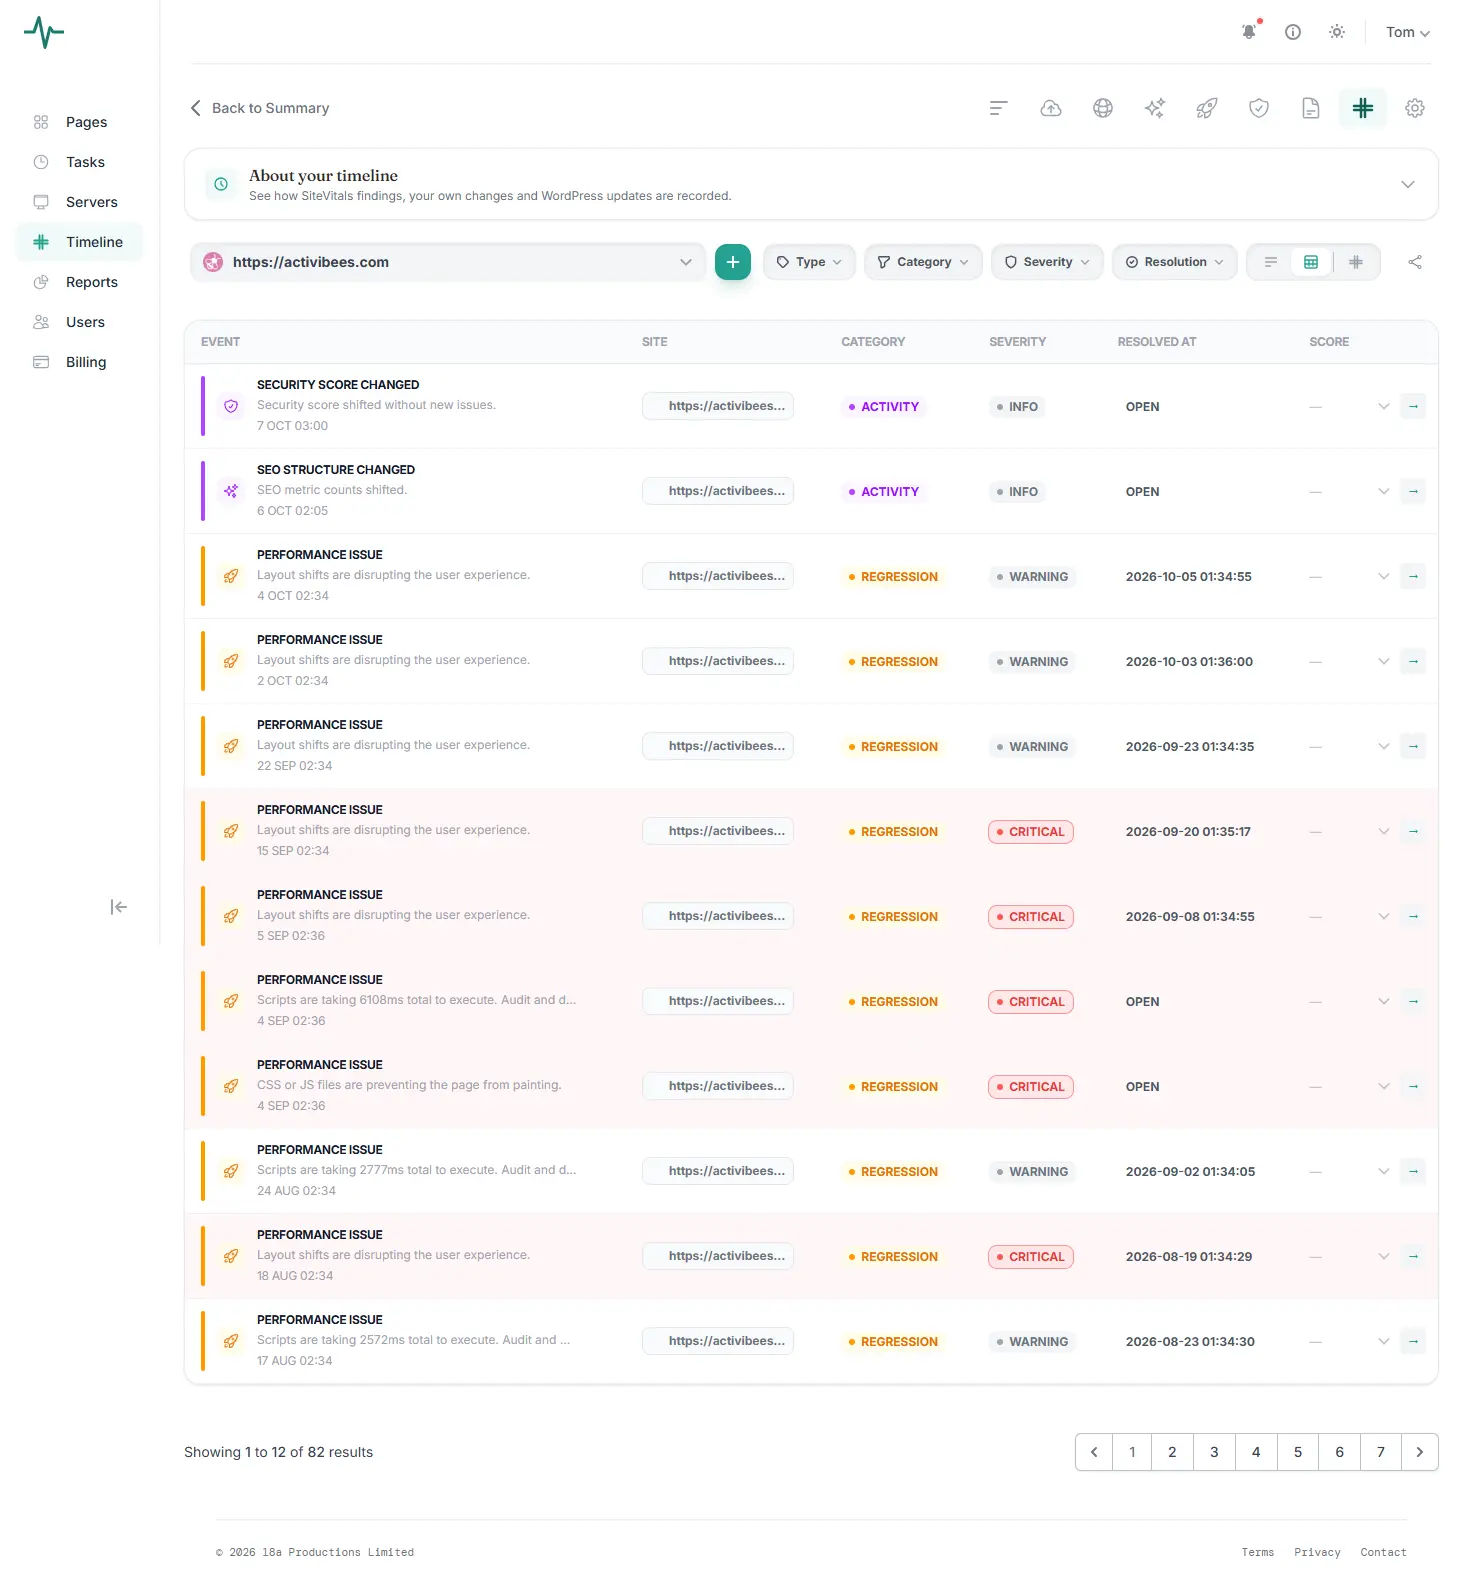Click Back to Summary link
Image resolution: width=1463 pixels, height=1585 pixels.
pyautogui.click(x=260, y=108)
